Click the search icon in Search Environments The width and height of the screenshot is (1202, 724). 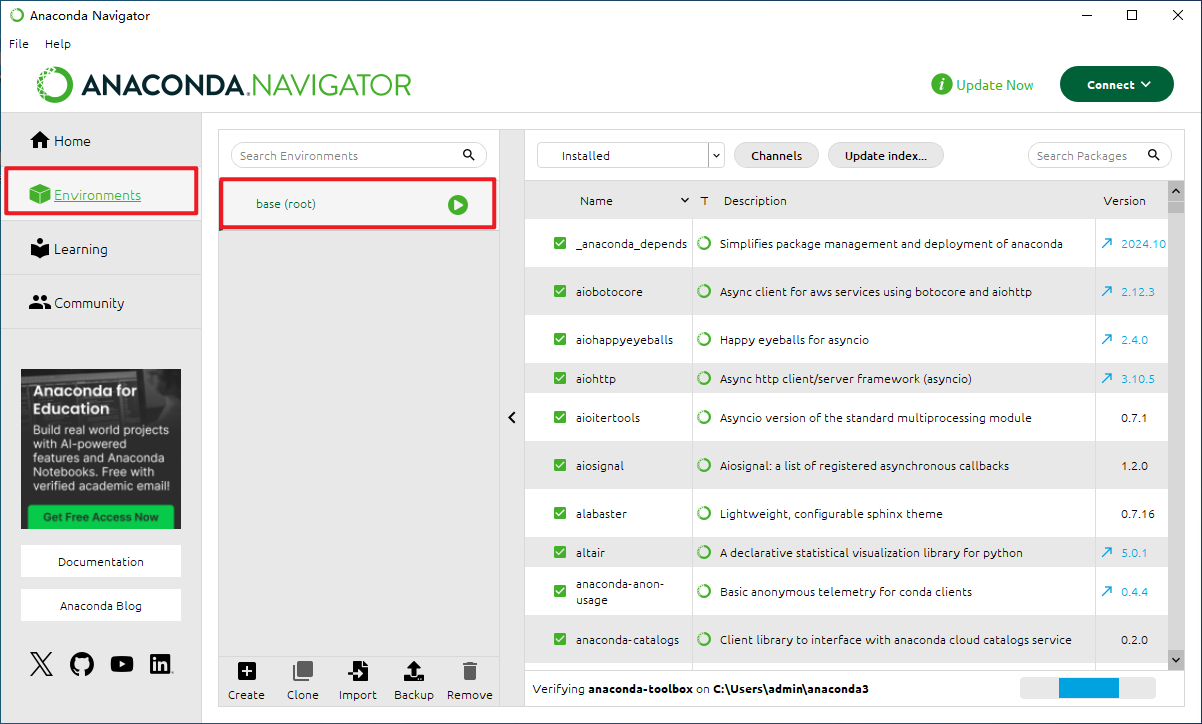pos(469,155)
